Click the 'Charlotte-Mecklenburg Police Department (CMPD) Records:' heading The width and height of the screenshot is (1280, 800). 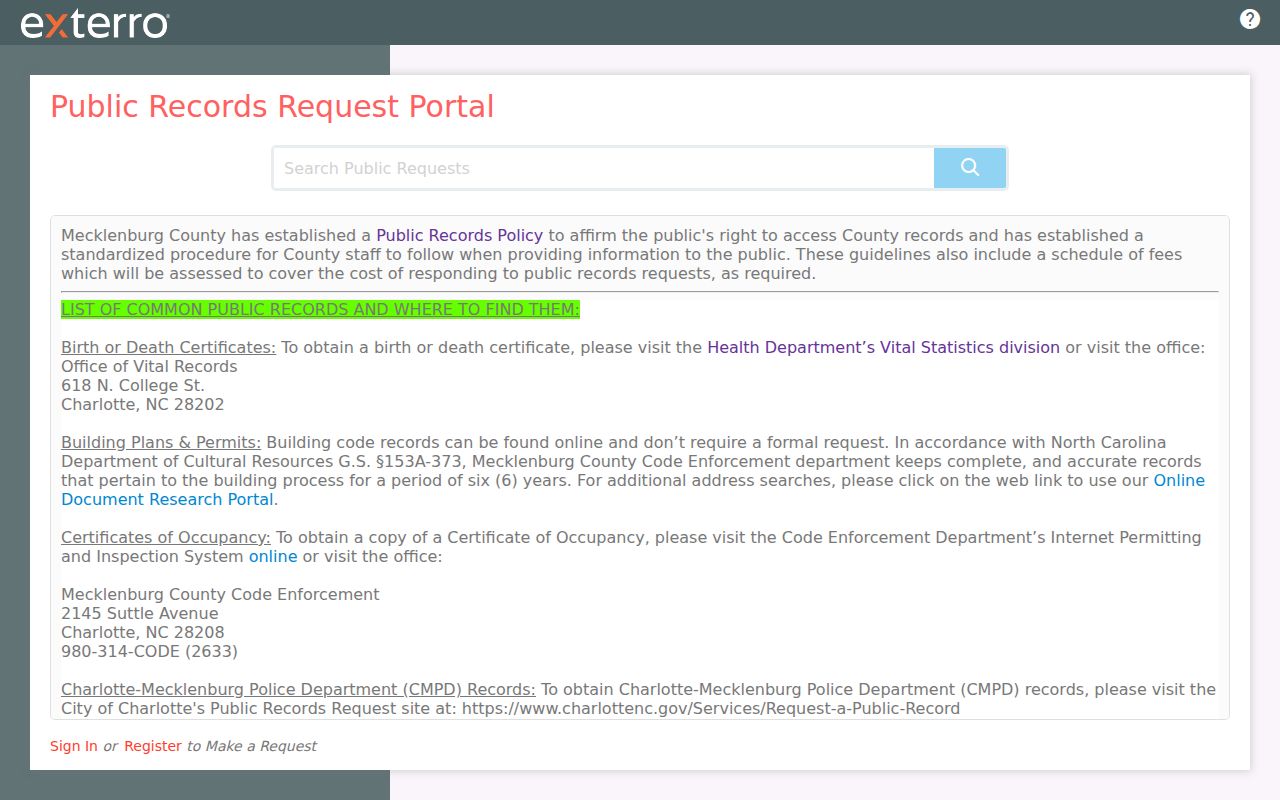(298, 690)
